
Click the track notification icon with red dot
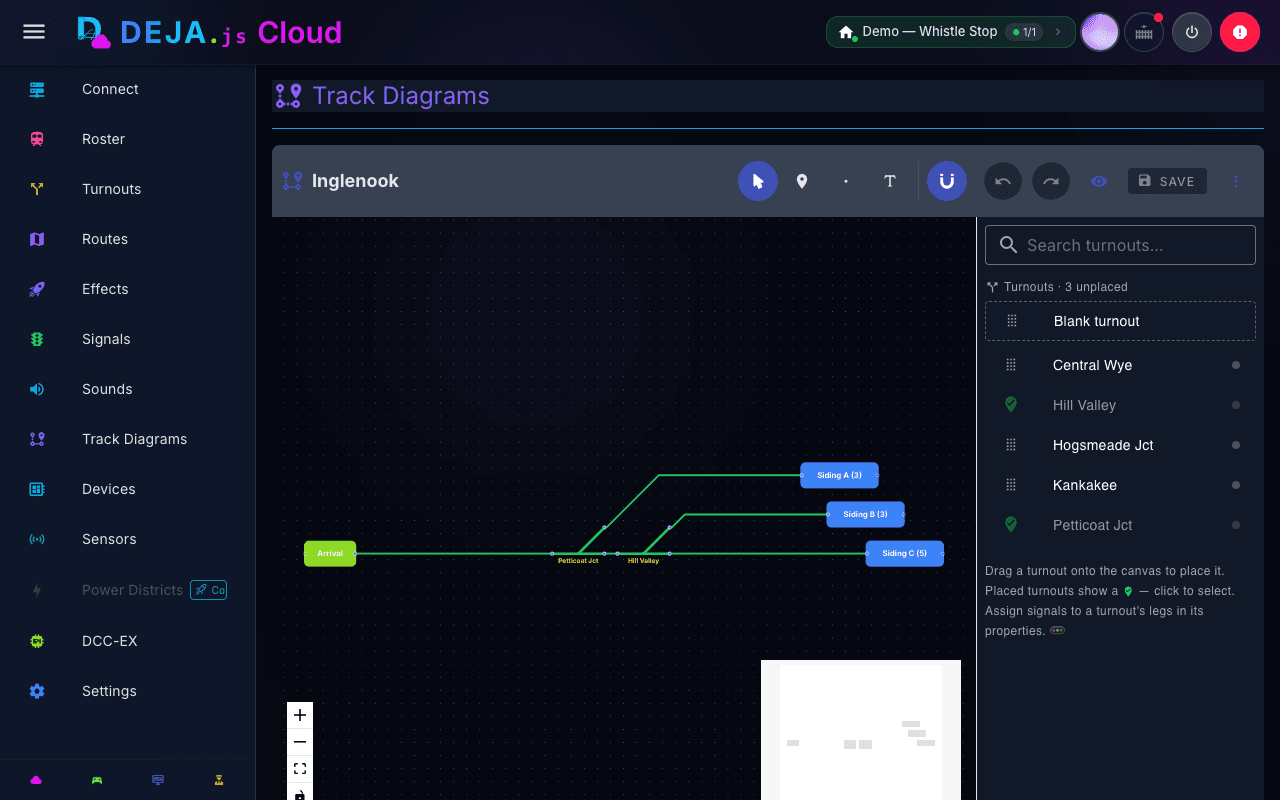(x=1144, y=32)
